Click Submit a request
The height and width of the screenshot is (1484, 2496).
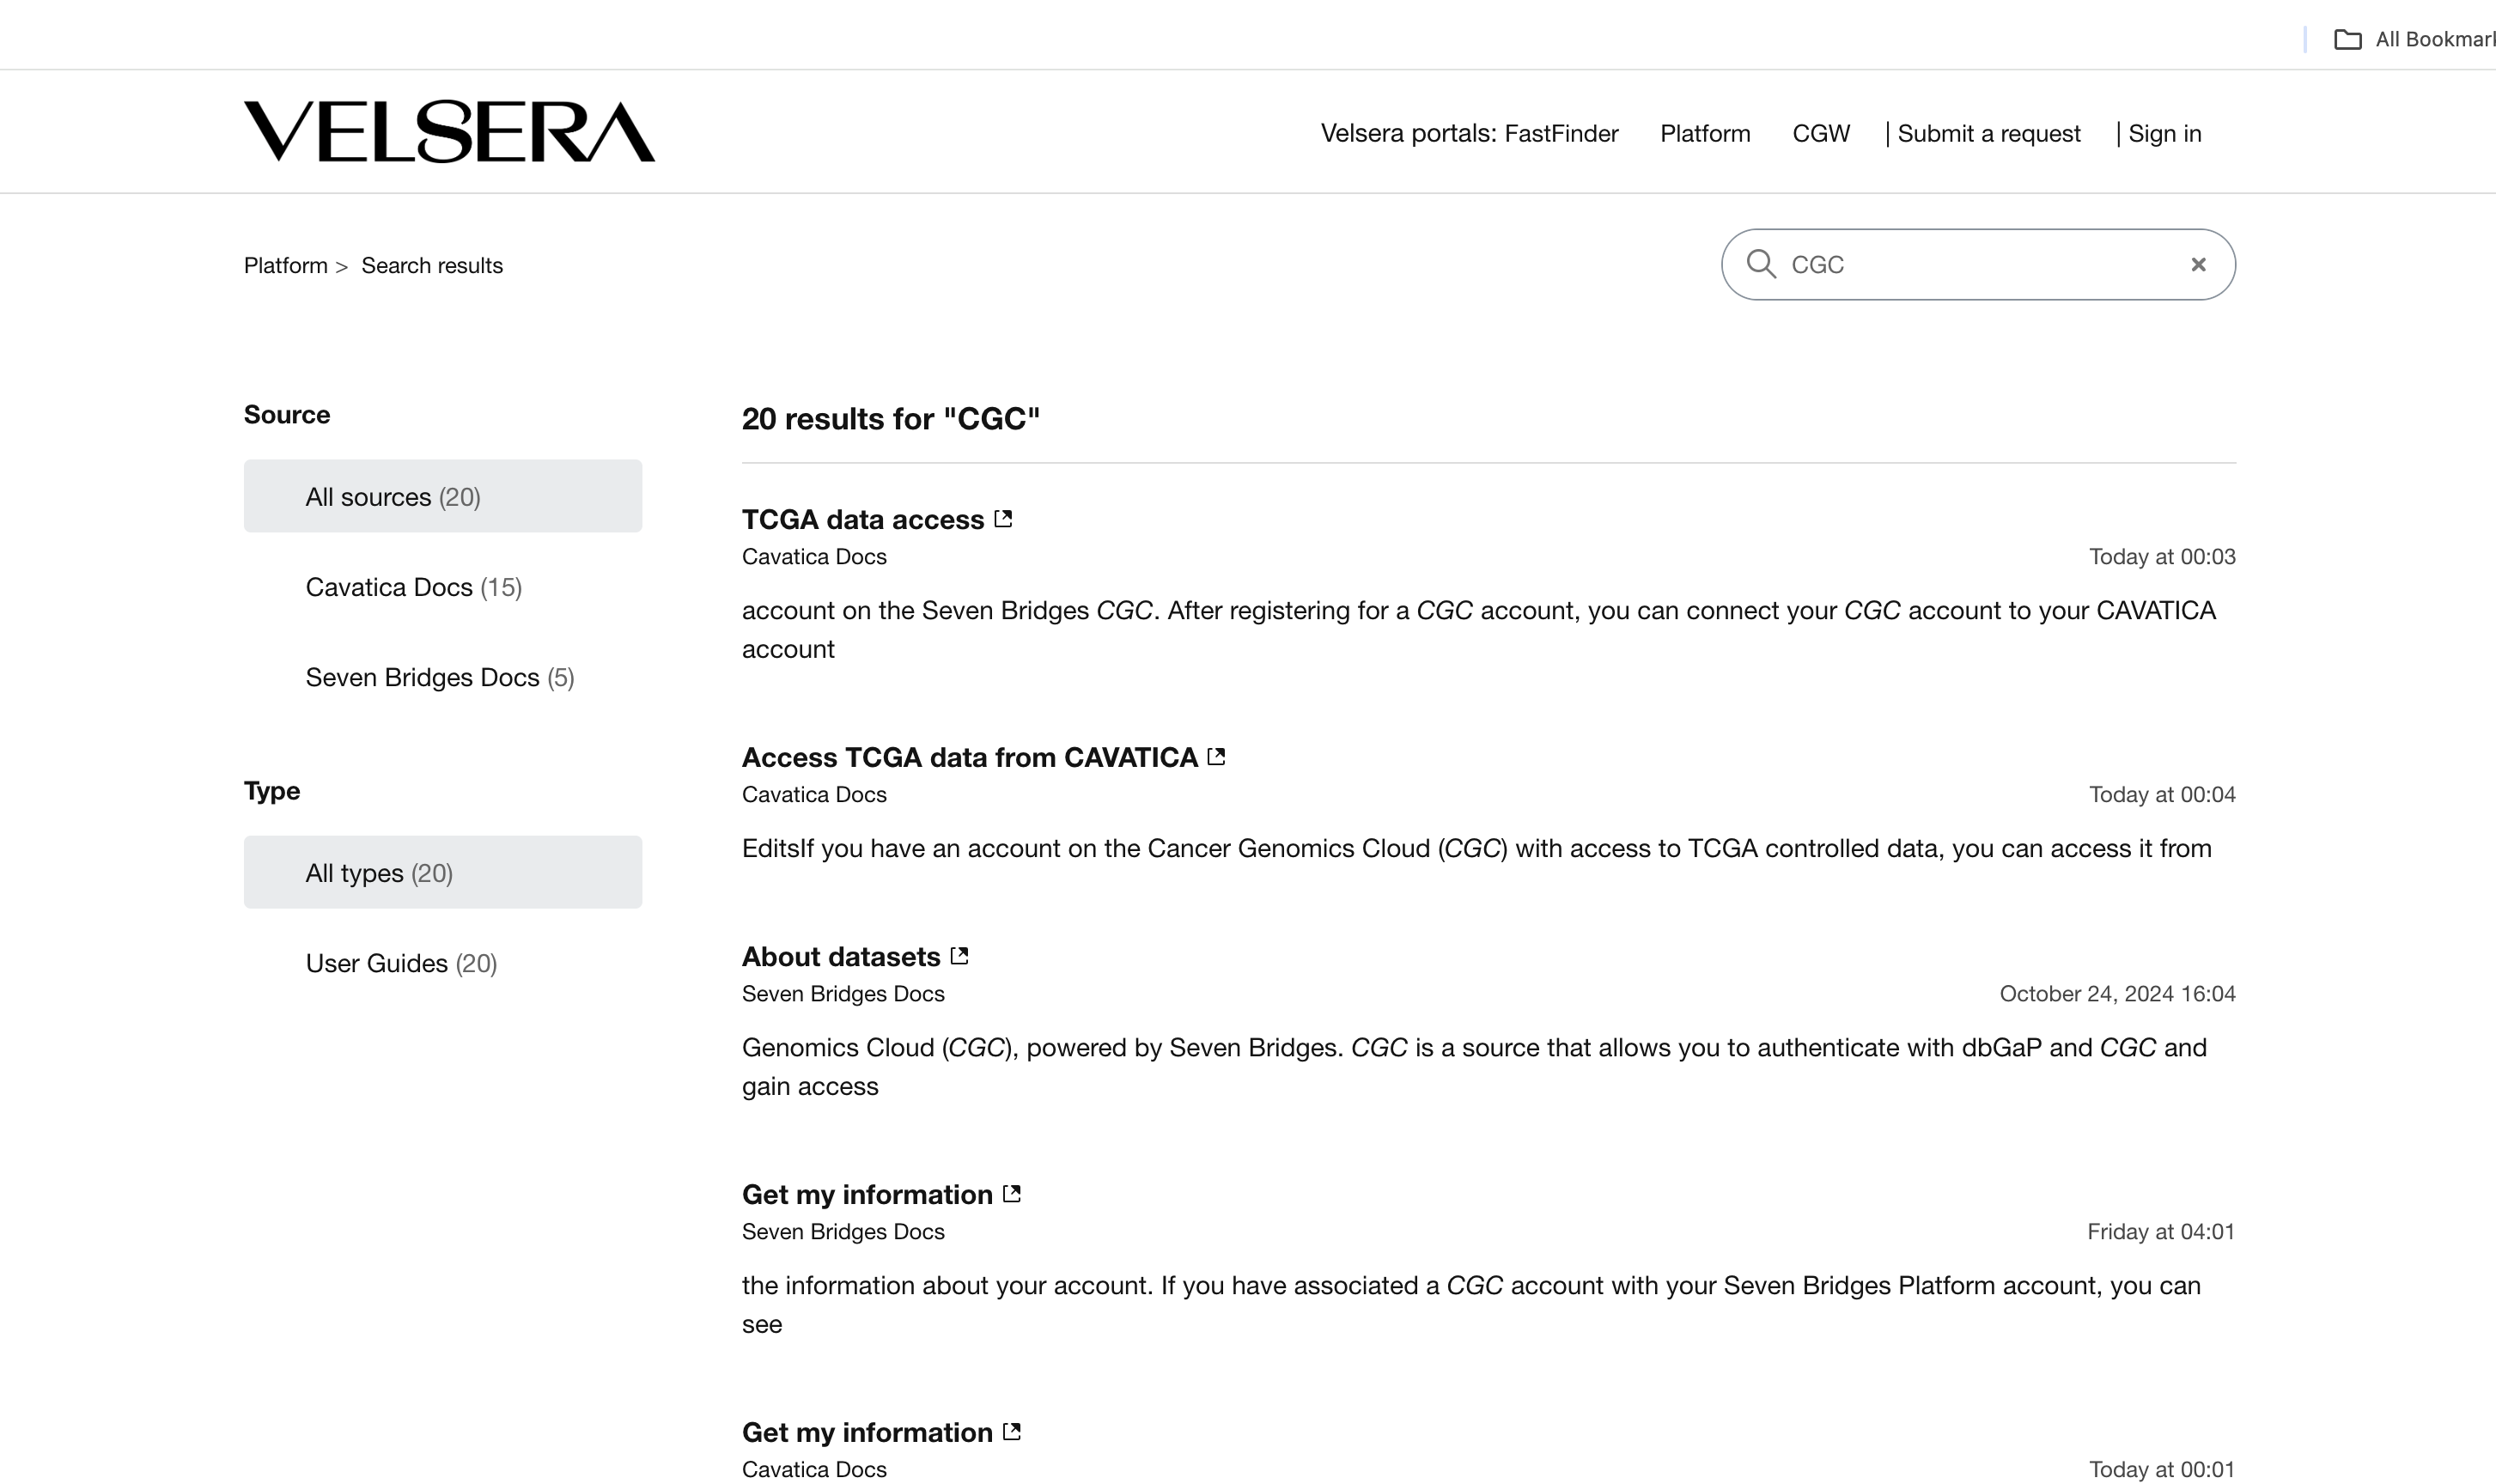(1988, 133)
